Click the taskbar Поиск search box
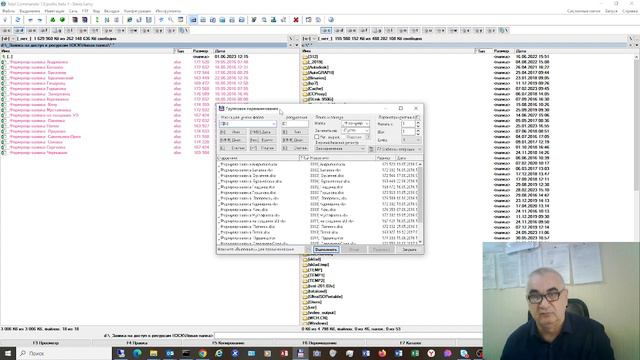640x360 pixels. click(x=64, y=353)
